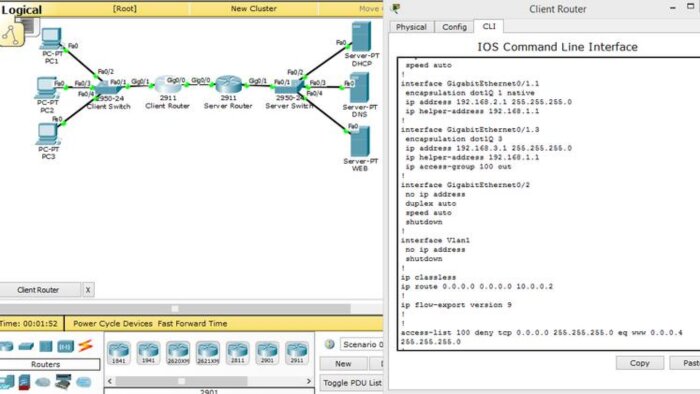Select the DNS server device
Screen dimensions: 700x394
tap(359, 88)
